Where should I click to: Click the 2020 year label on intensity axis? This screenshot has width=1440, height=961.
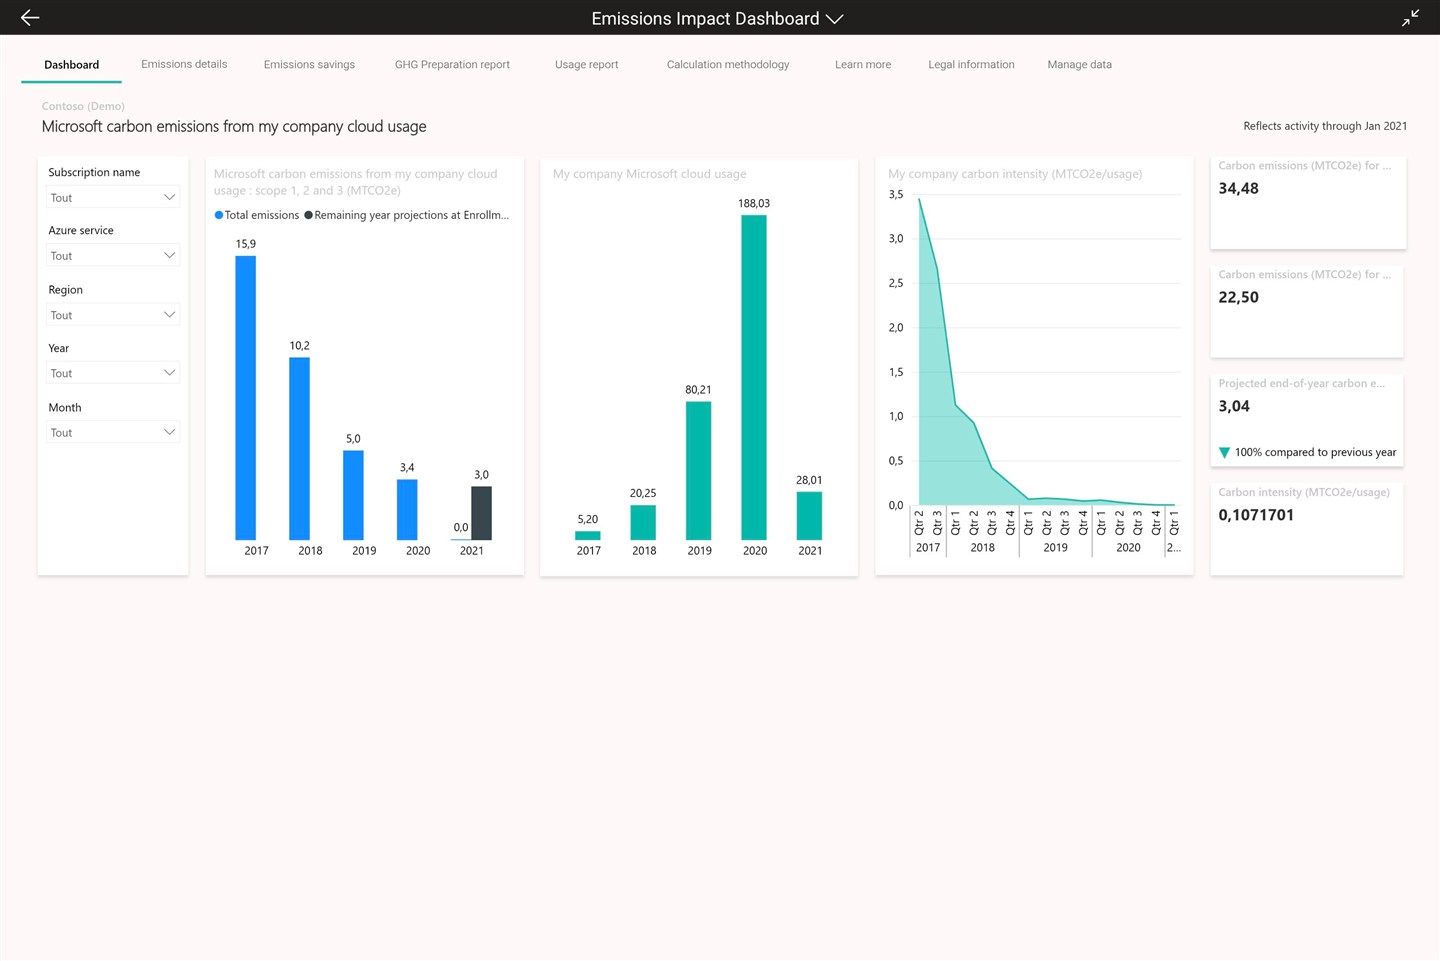pos(1128,548)
